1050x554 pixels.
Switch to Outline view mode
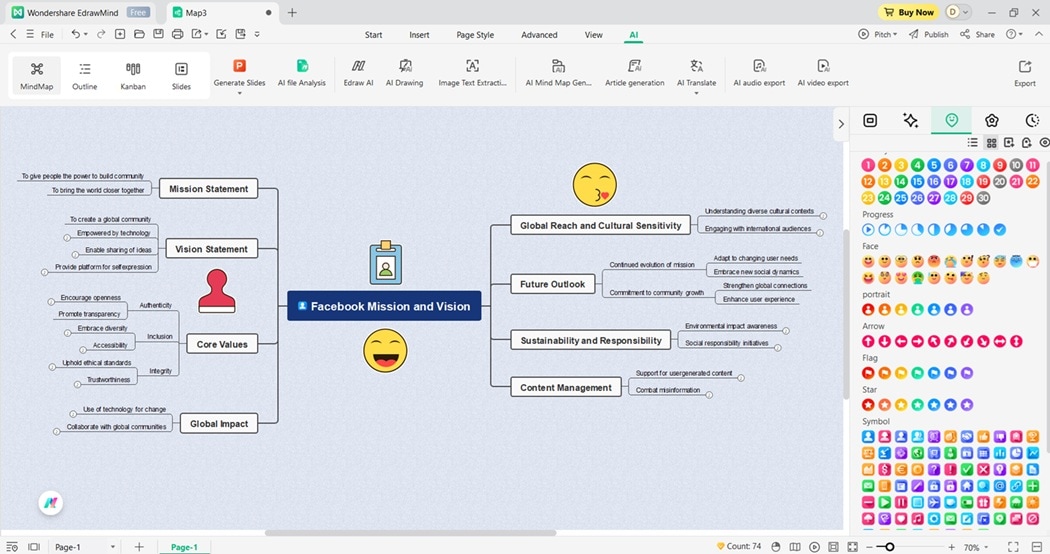click(x=84, y=75)
